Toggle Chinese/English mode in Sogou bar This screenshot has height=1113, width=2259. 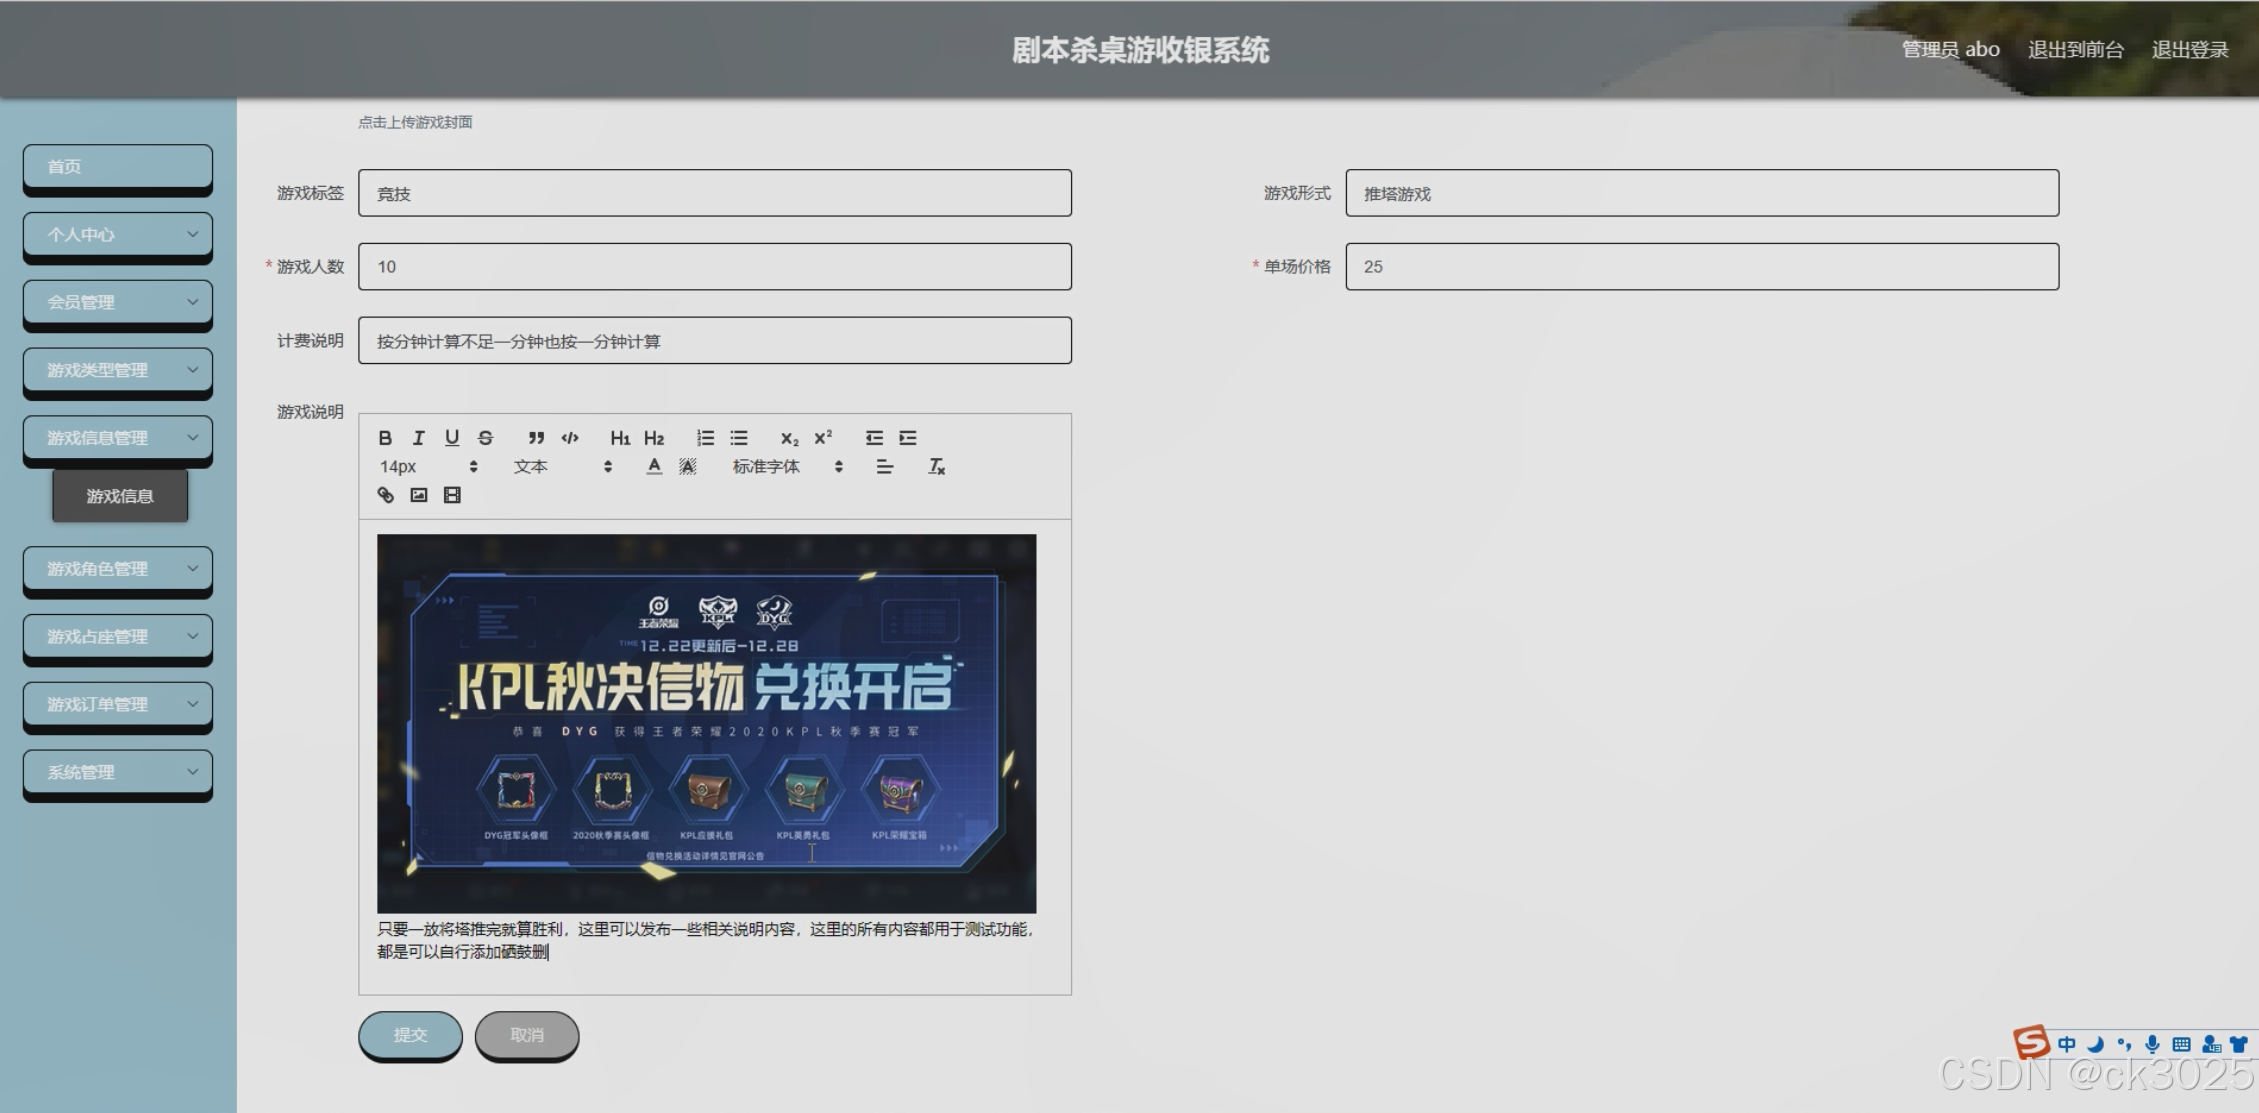2066,1045
